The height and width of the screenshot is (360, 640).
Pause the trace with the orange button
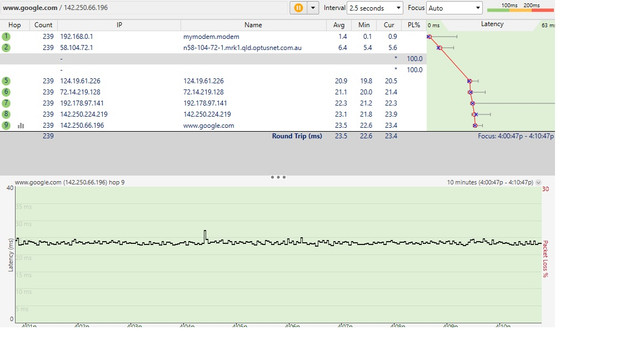click(x=298, y=8)
